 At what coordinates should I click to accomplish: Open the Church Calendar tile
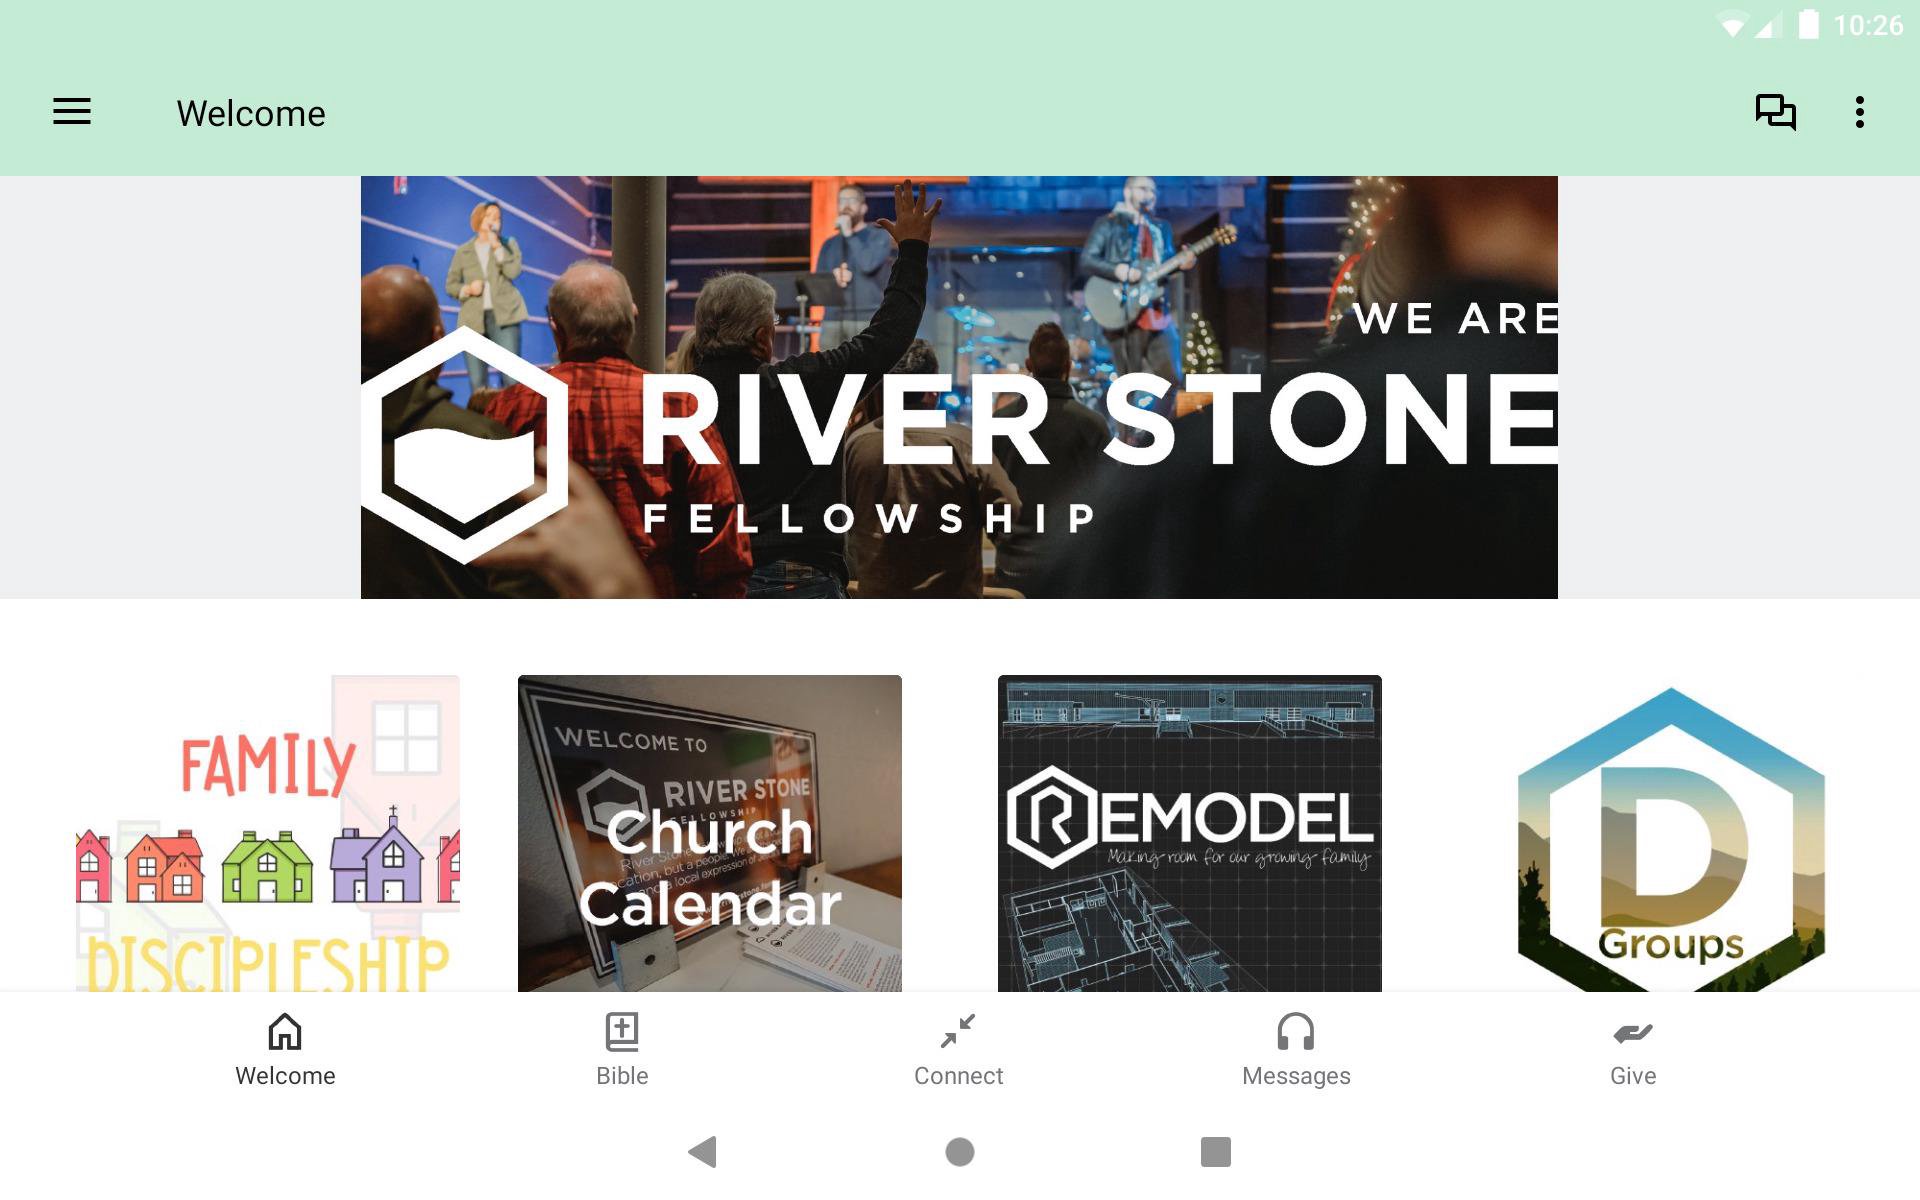click(x=710, y=833)
